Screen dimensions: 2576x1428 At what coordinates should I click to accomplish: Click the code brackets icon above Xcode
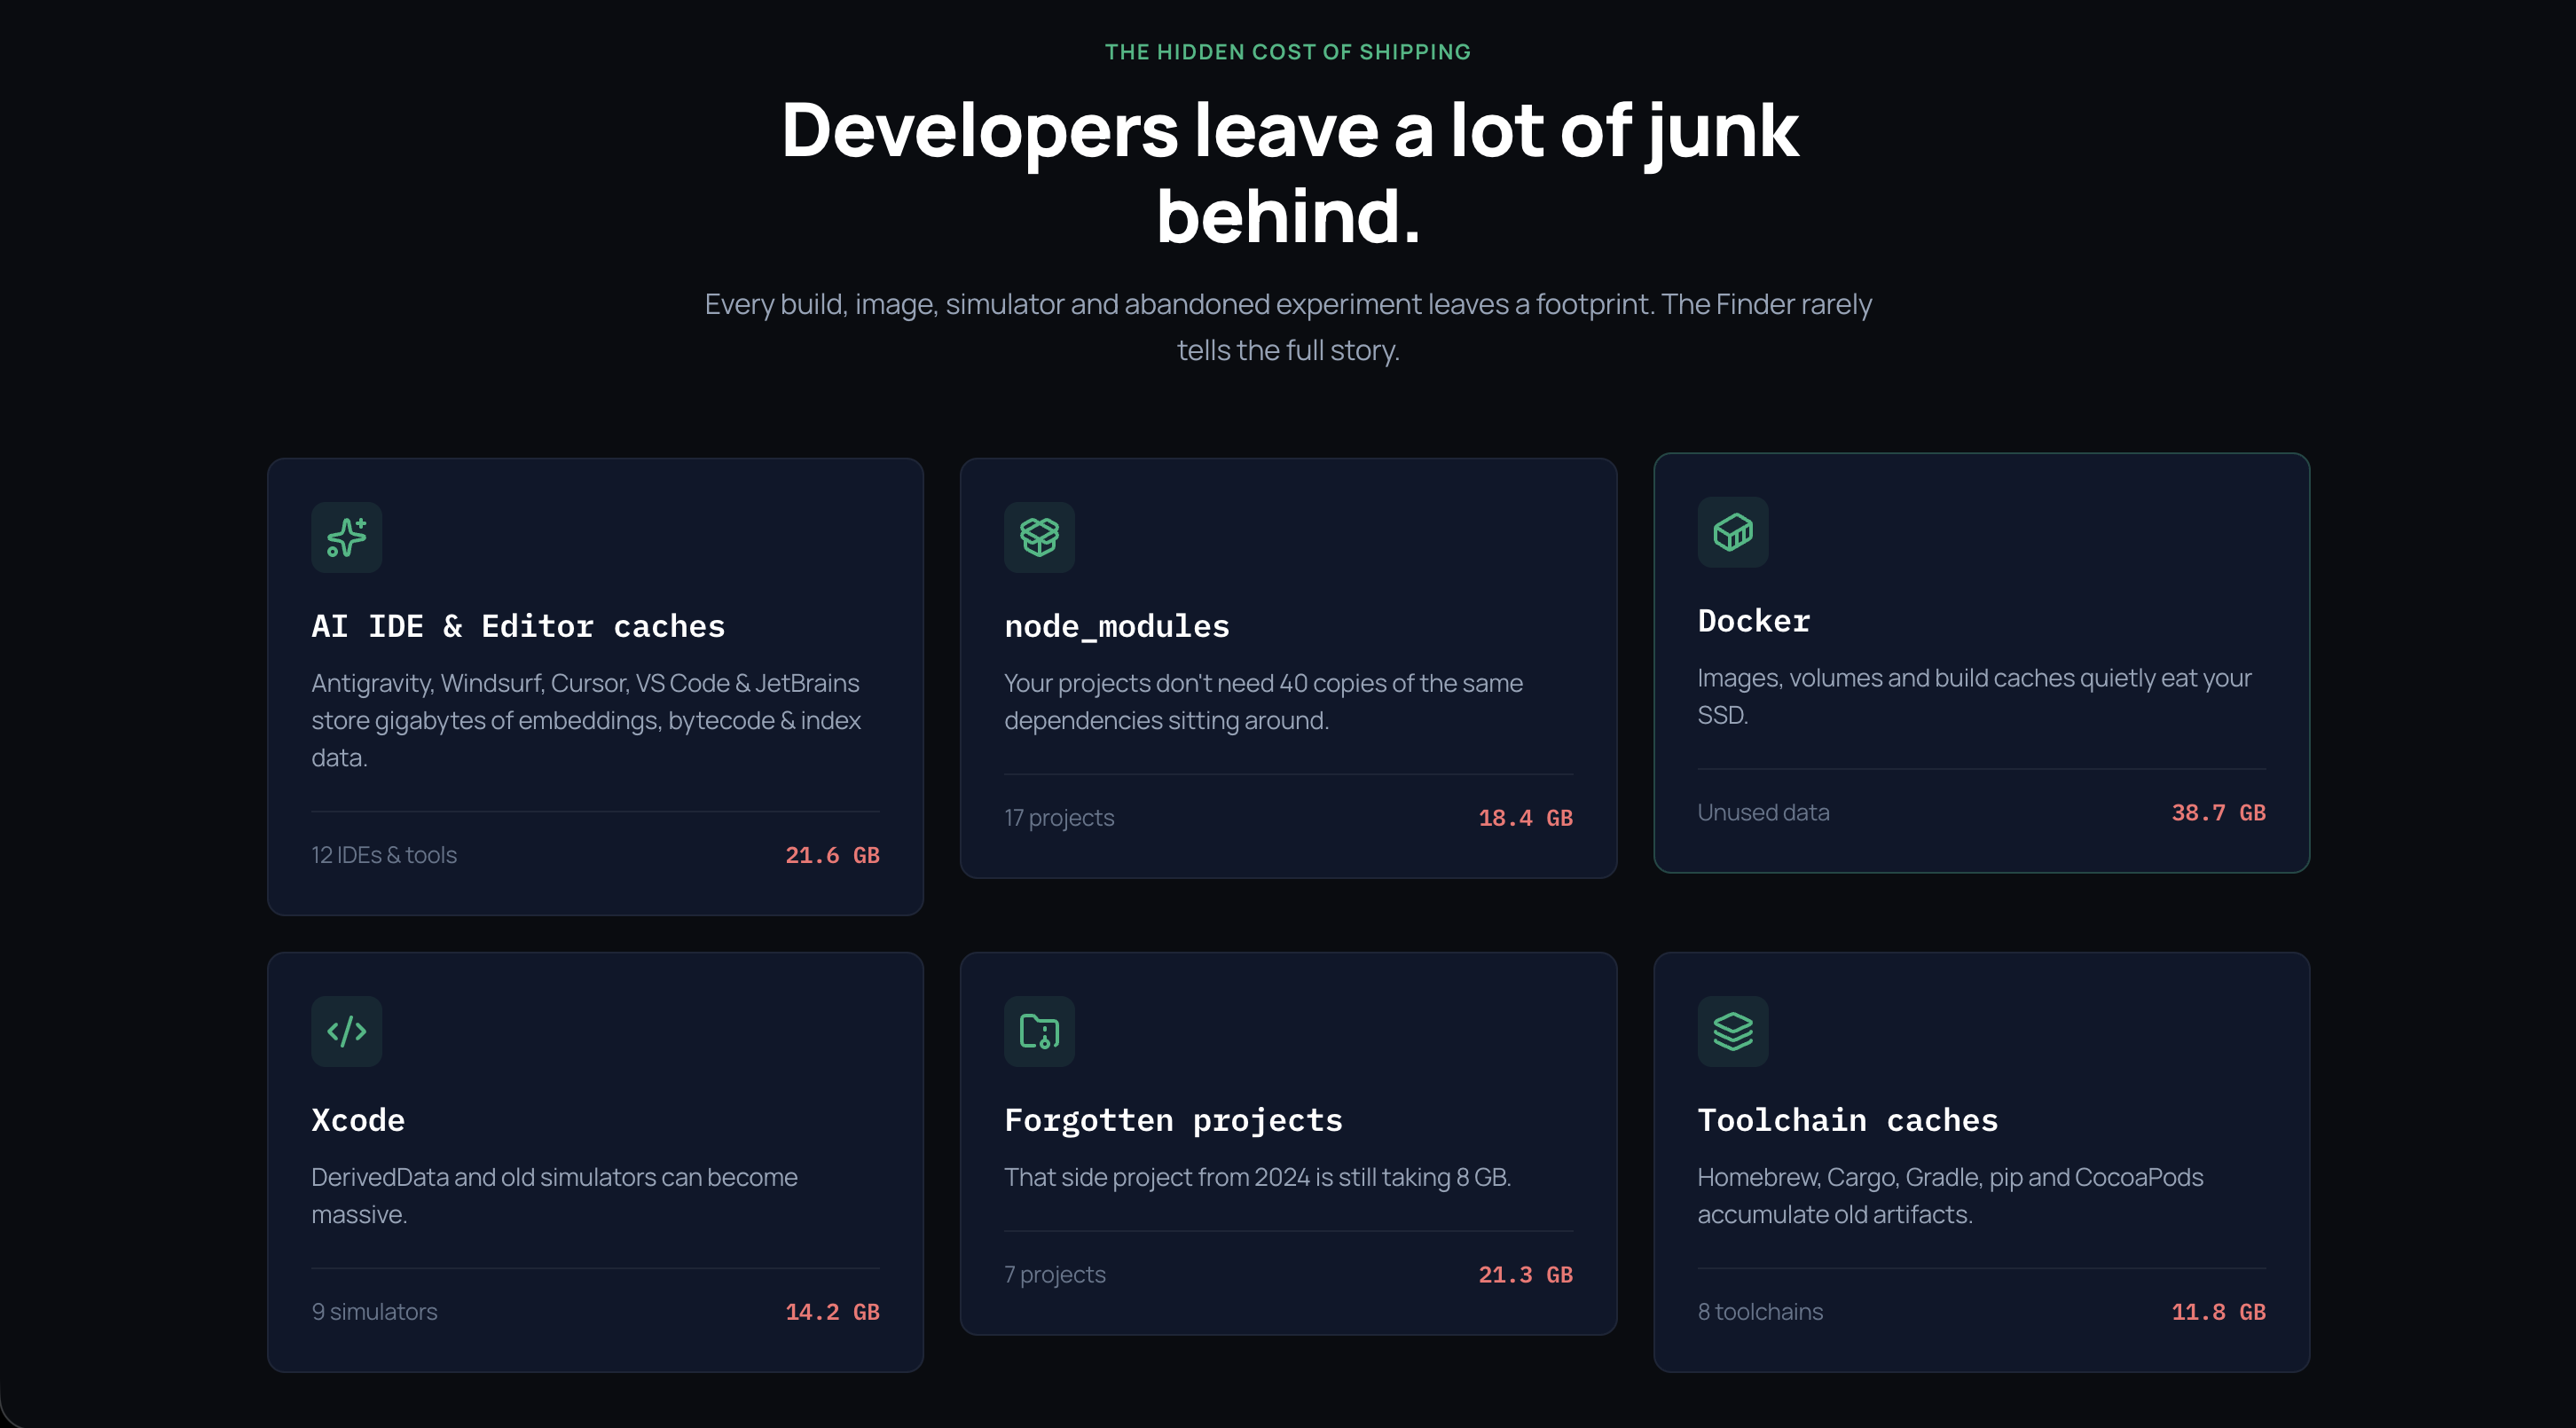pyautogui.click(x=346, y=1031)
